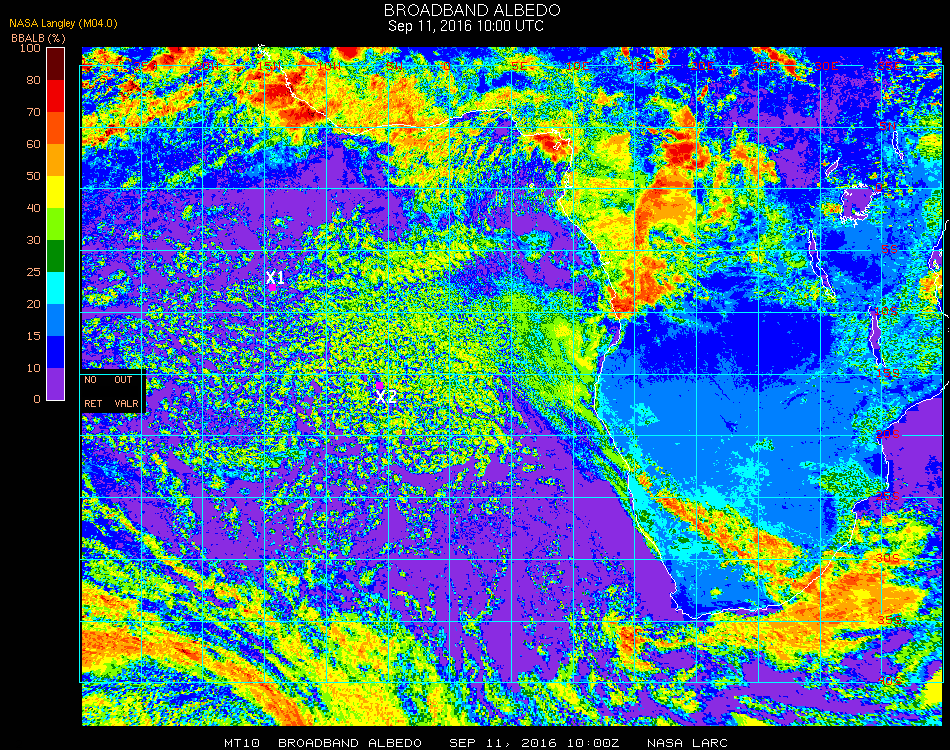The height and width of the screenshot is (750, 950).
Task: Click the '60' colorbar tick value
Action: pos(33,144)
